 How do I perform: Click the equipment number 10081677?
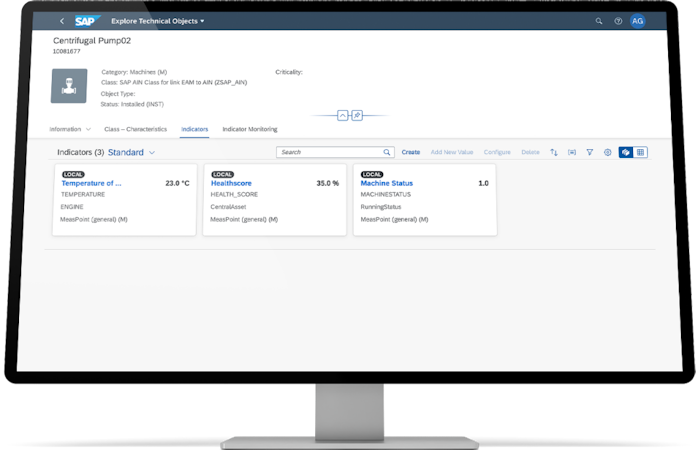(x=67, y=51)
